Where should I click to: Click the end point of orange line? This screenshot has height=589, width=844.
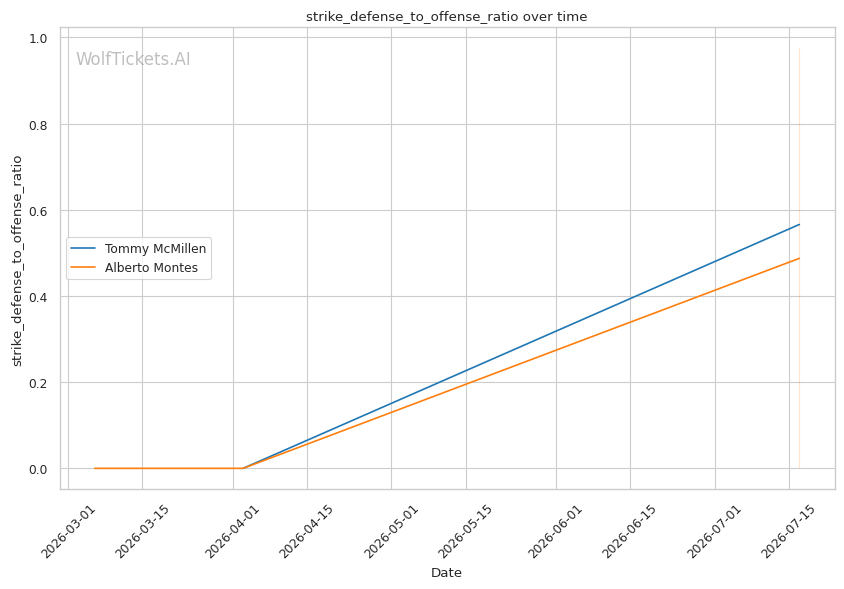click(799, 258)
